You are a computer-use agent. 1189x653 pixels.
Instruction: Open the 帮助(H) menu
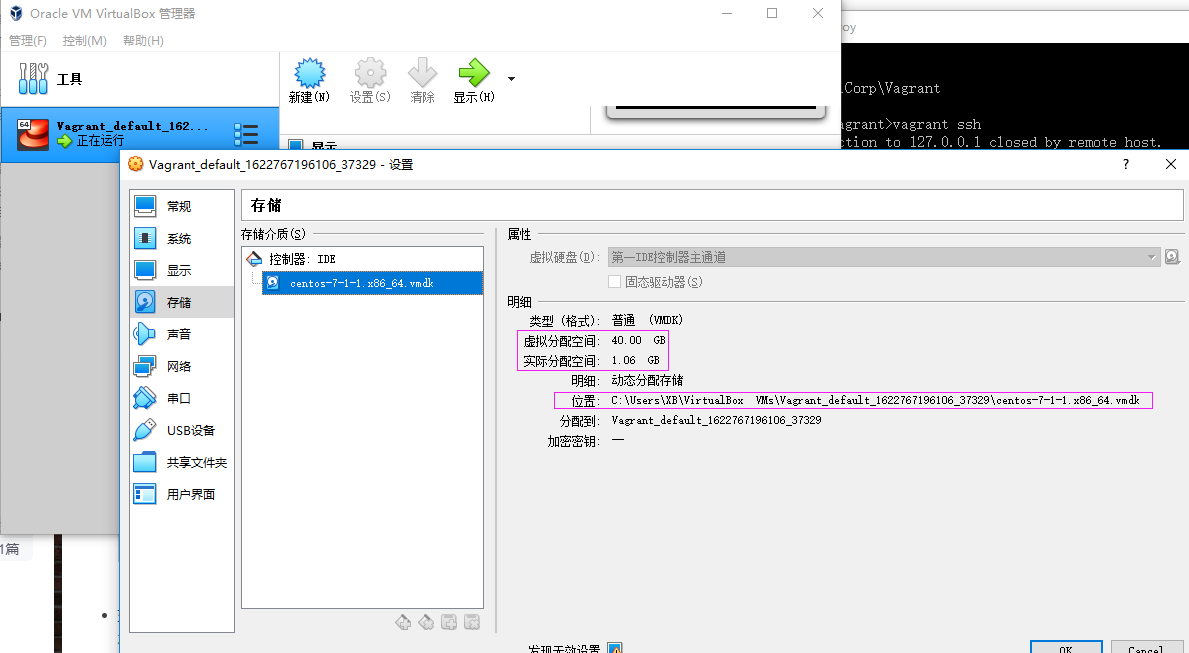143,40
